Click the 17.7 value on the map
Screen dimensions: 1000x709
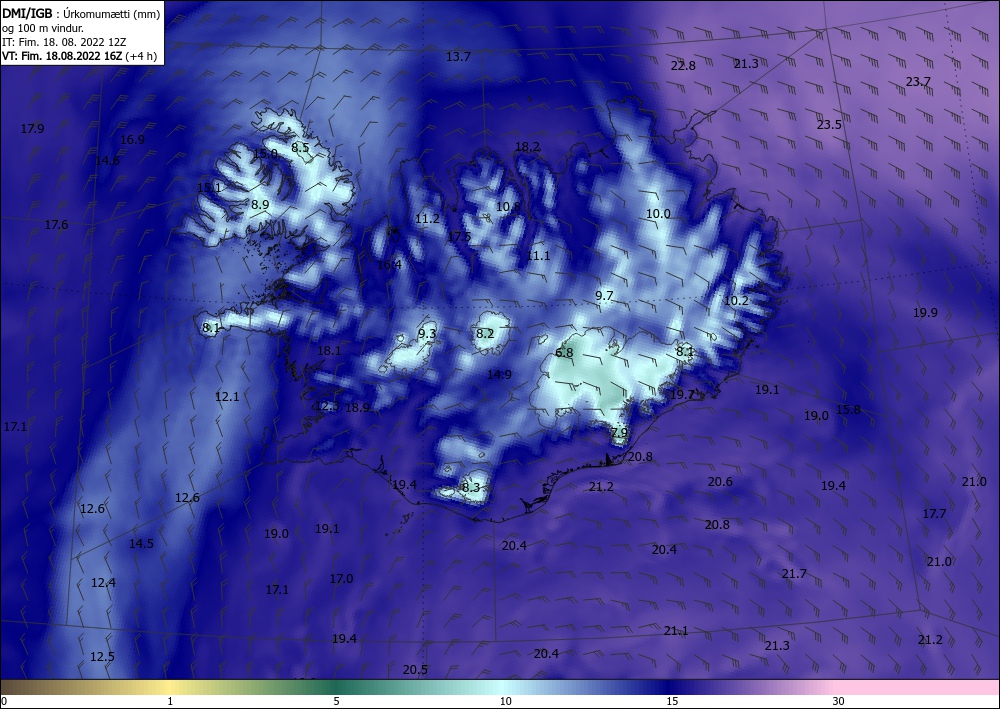[x=934, y=513]
